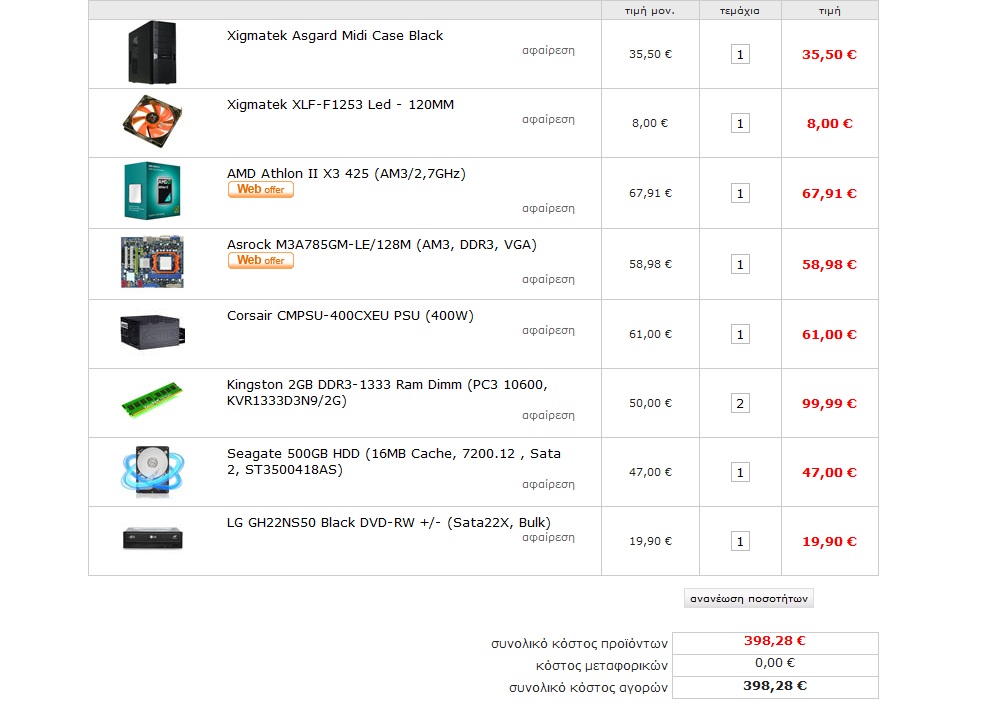Remove the Corsair PSU via αφαίρεση link
This screenshot has width=1008, height=716.
coord(548,330)
